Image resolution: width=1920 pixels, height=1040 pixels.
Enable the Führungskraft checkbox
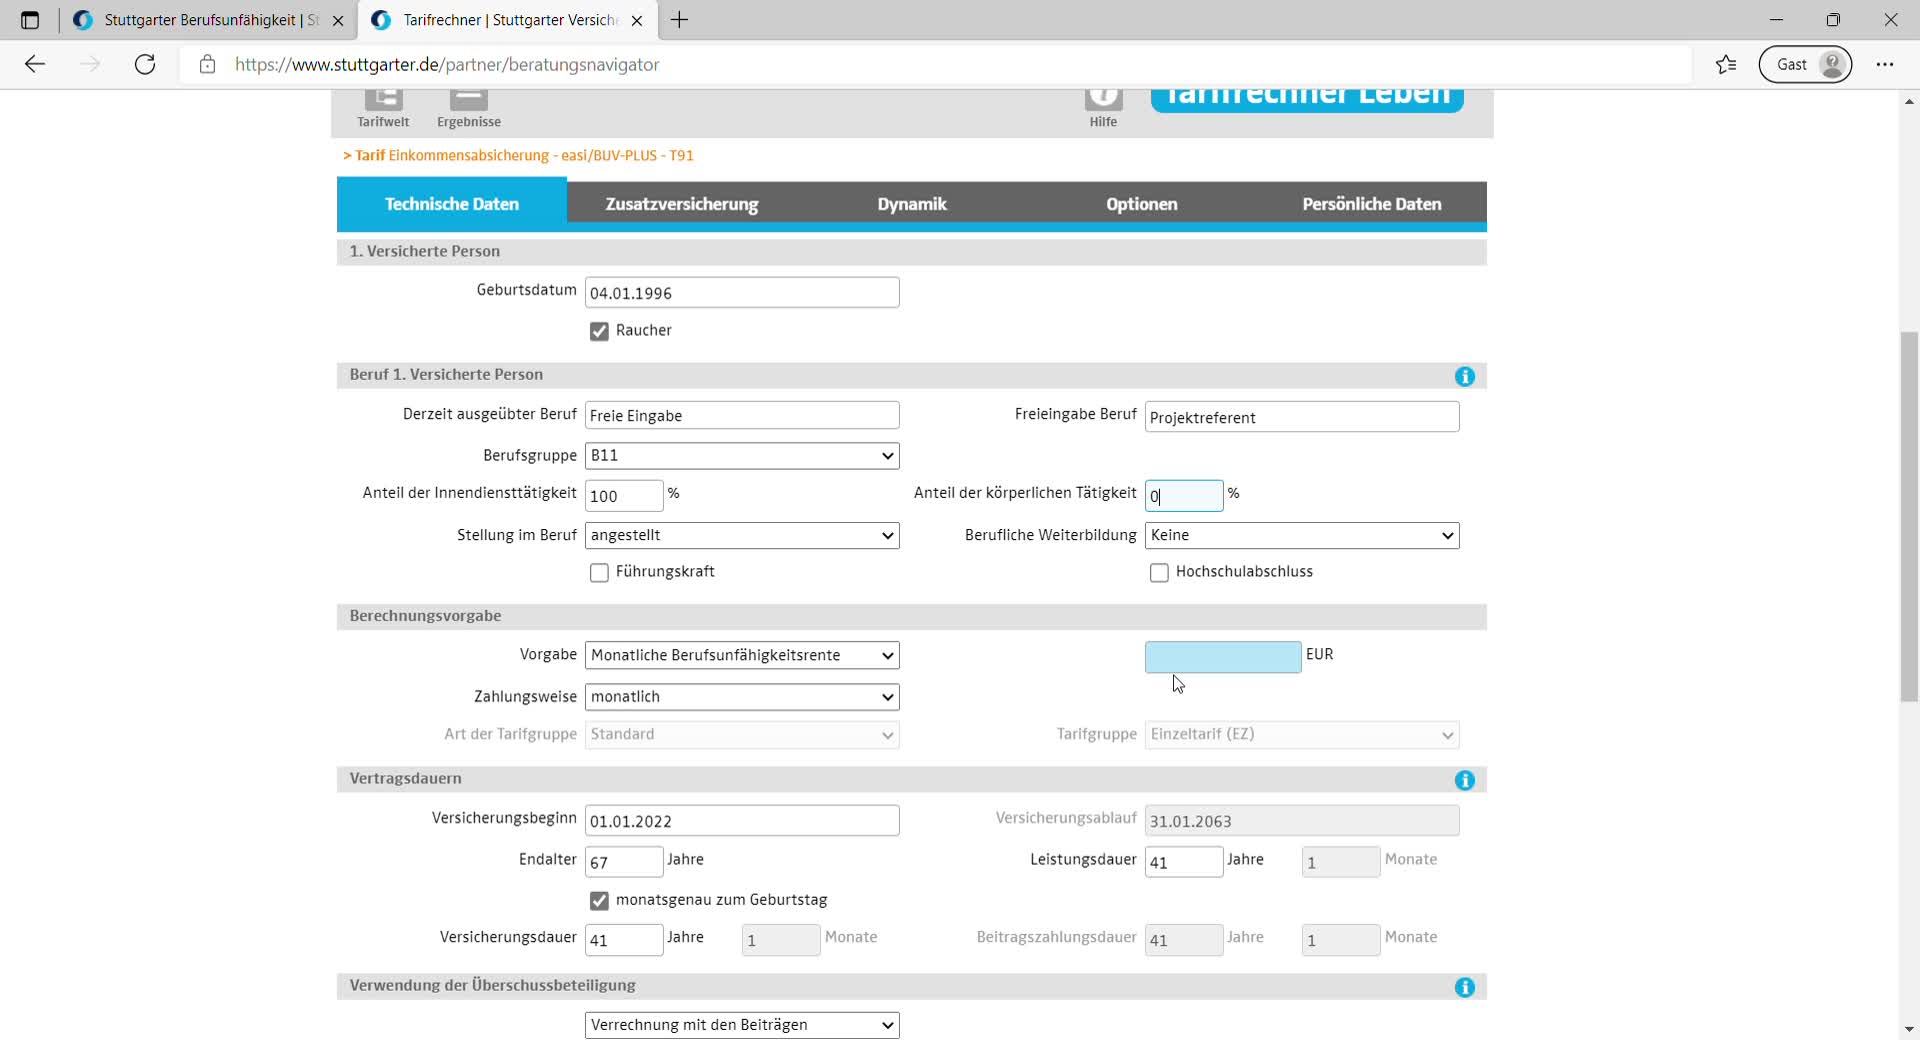click(x=599, y=573)
